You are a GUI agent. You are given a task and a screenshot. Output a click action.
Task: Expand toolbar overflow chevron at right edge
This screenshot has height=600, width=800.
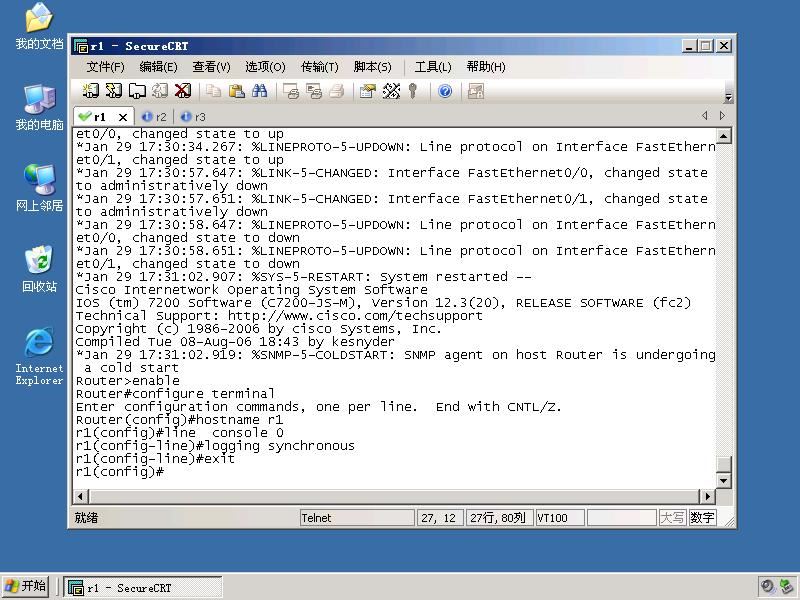[728, 97]
